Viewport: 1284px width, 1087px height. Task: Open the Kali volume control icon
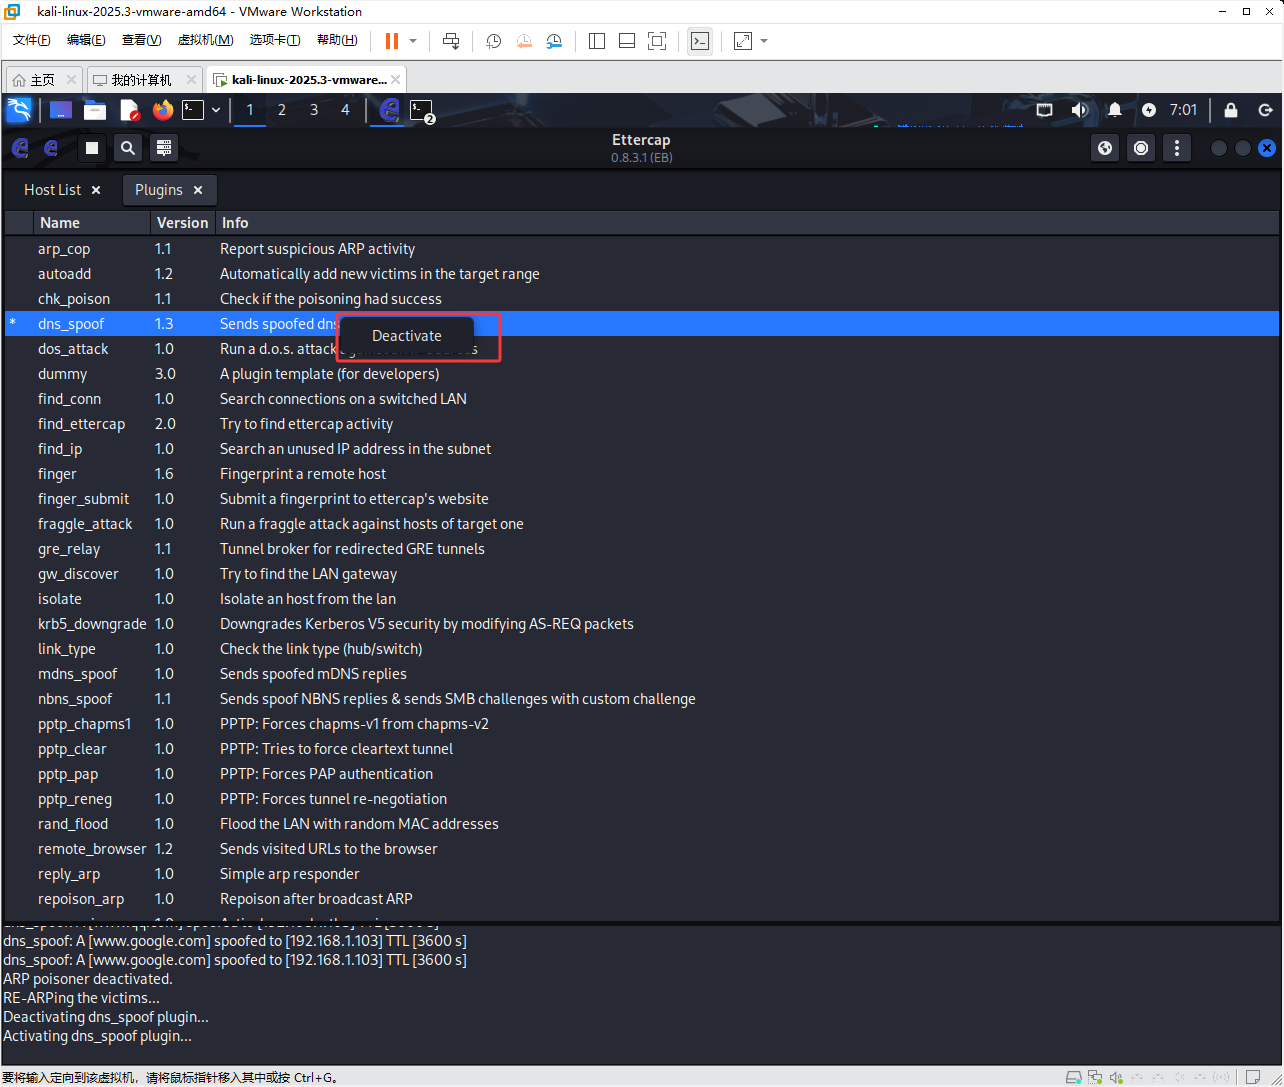coord(1079,110)
